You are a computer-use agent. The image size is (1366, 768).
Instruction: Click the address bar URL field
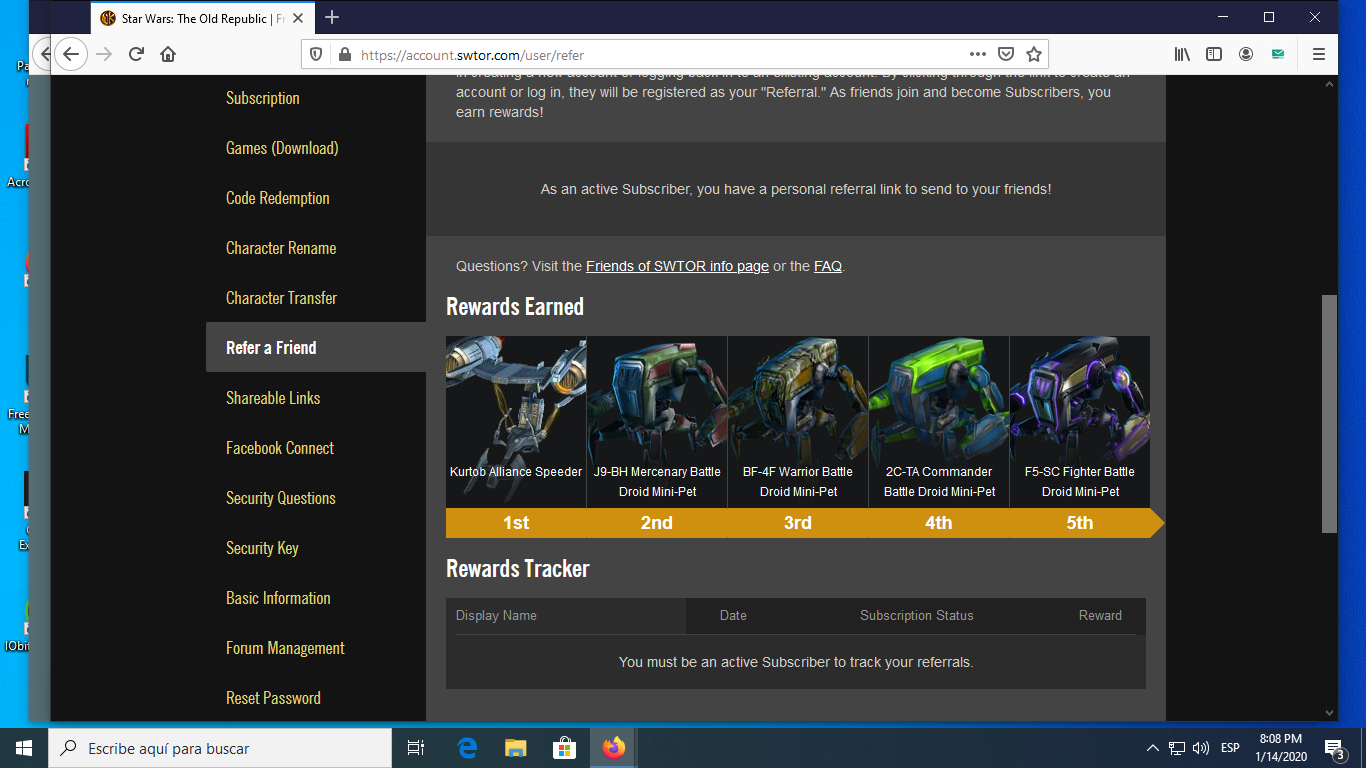click(x=660, y=55)
